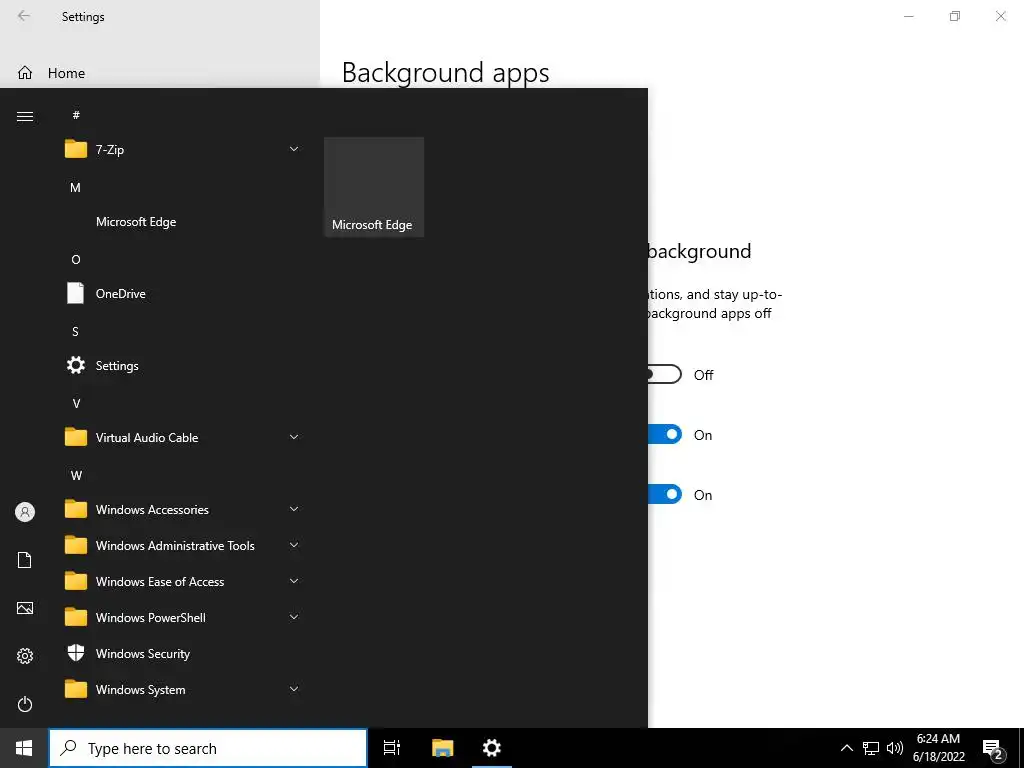The image size is (1024, 768).
Task: Click the Microsoft Edge pinned tile
Action: pos(374,187)
